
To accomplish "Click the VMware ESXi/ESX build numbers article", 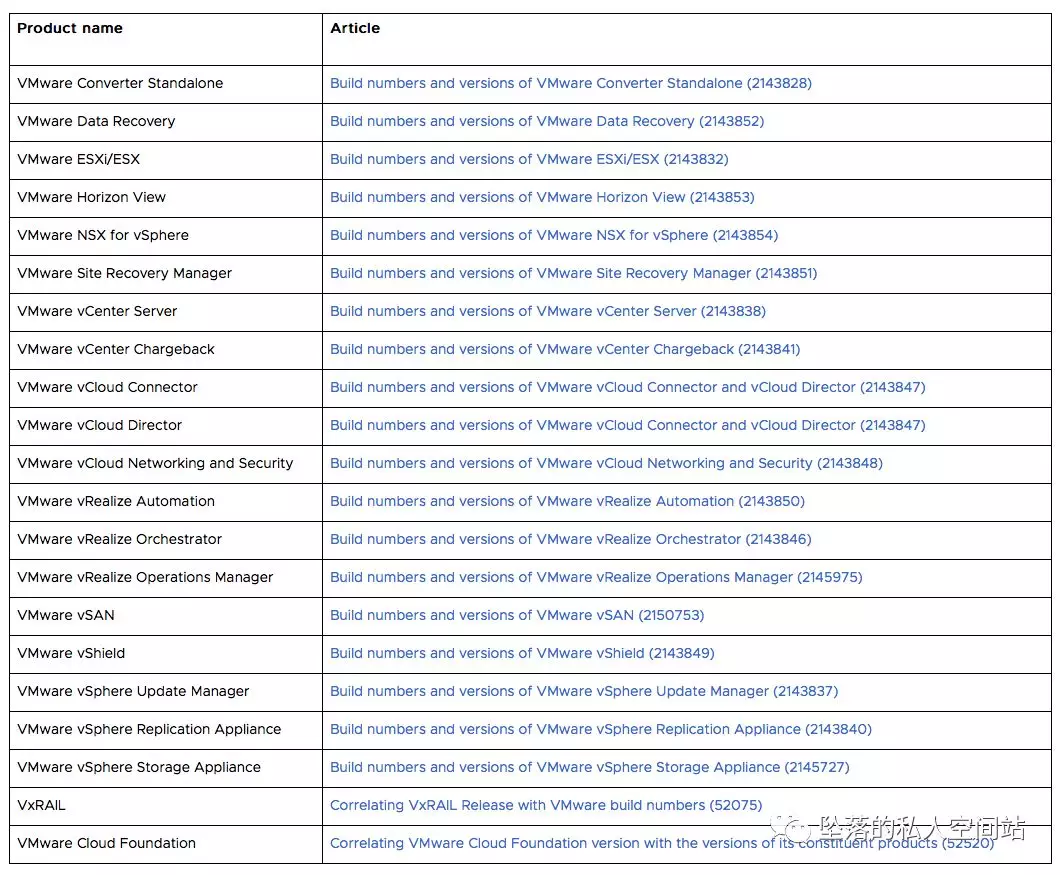I will tap(529, 159).
